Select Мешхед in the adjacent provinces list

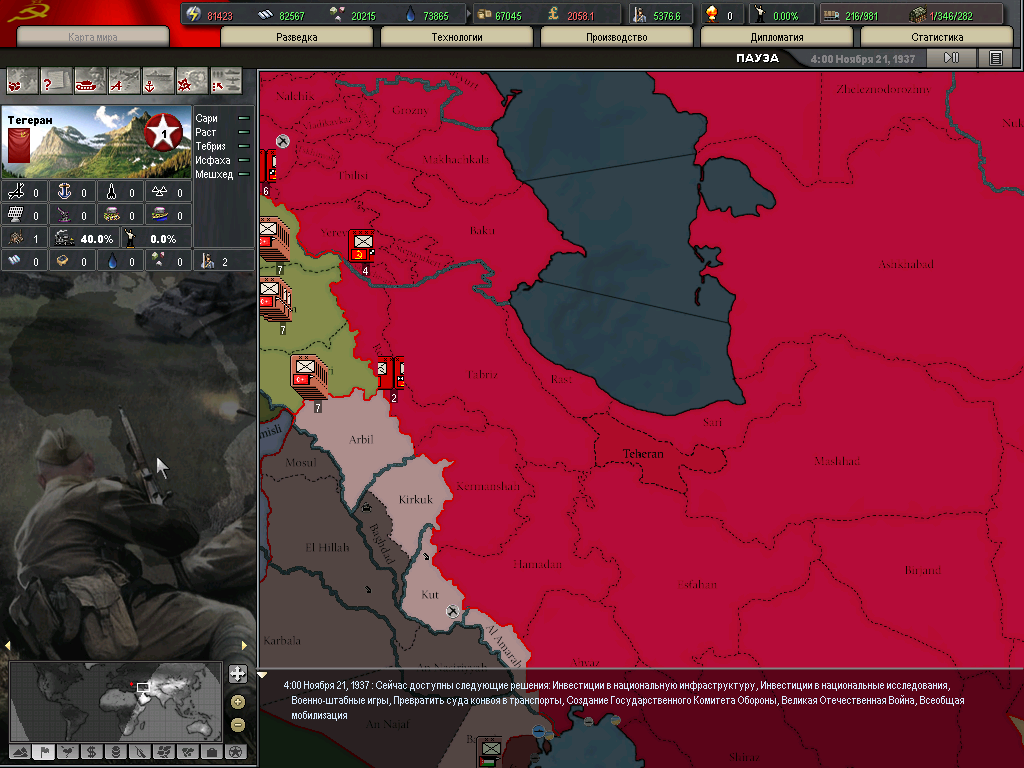(223, 174)
